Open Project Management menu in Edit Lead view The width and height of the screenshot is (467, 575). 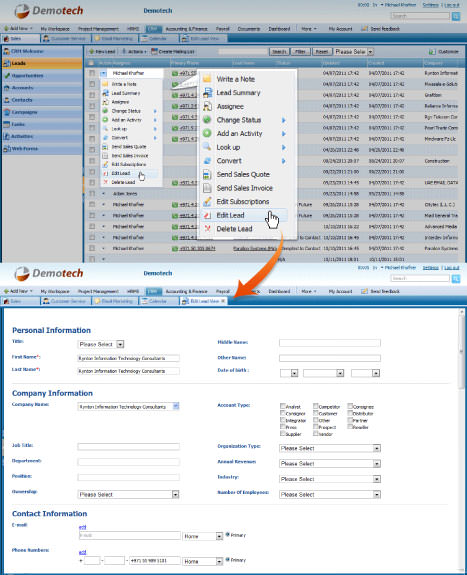[98, 291]
